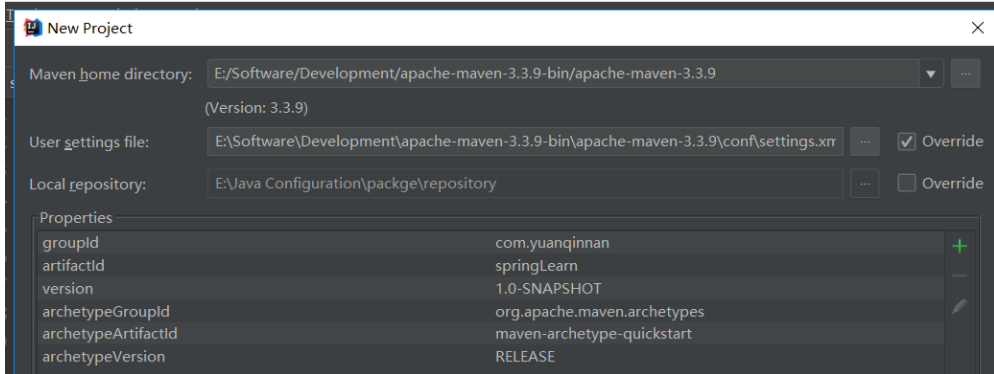Browse for the local repository folder

(x=865, y=184)
